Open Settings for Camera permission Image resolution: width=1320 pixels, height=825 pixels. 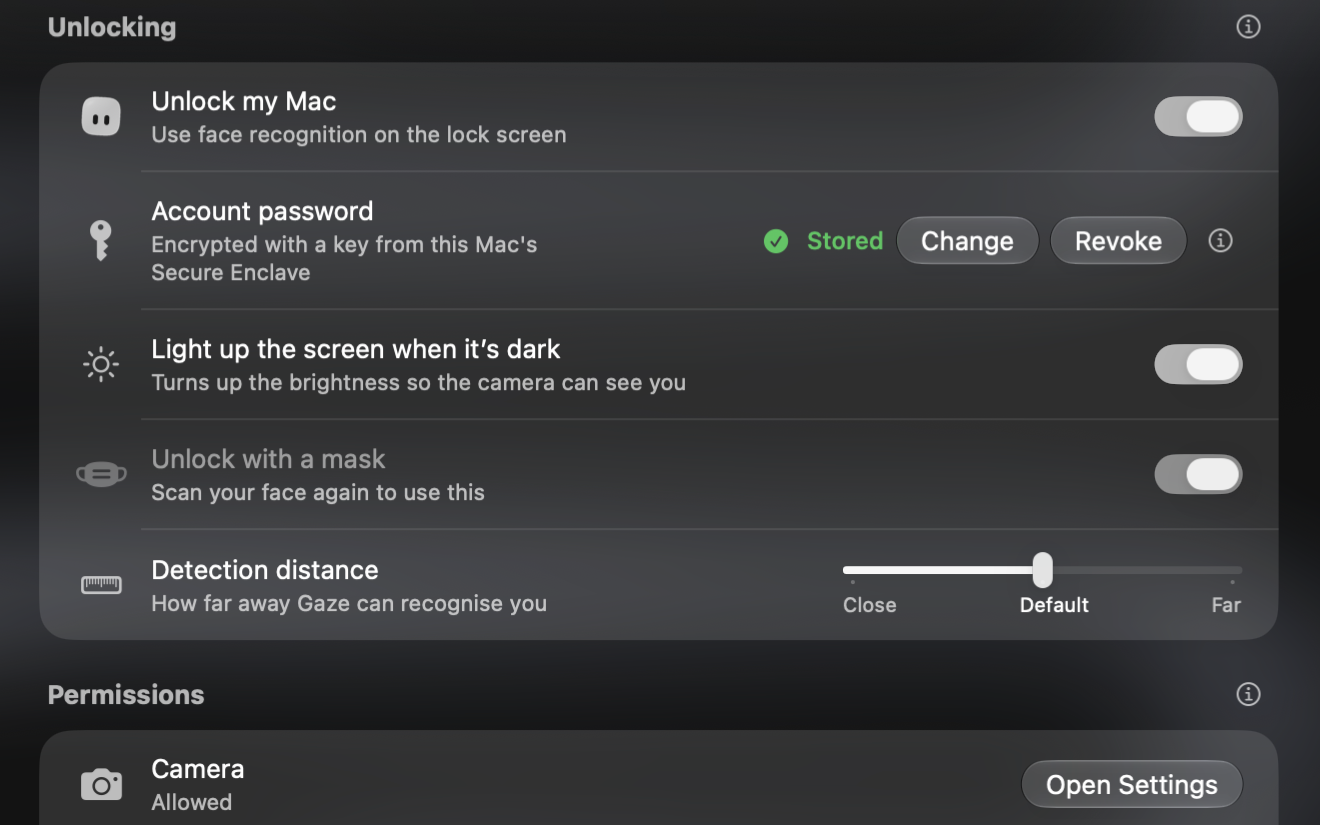pos(1132,785)
